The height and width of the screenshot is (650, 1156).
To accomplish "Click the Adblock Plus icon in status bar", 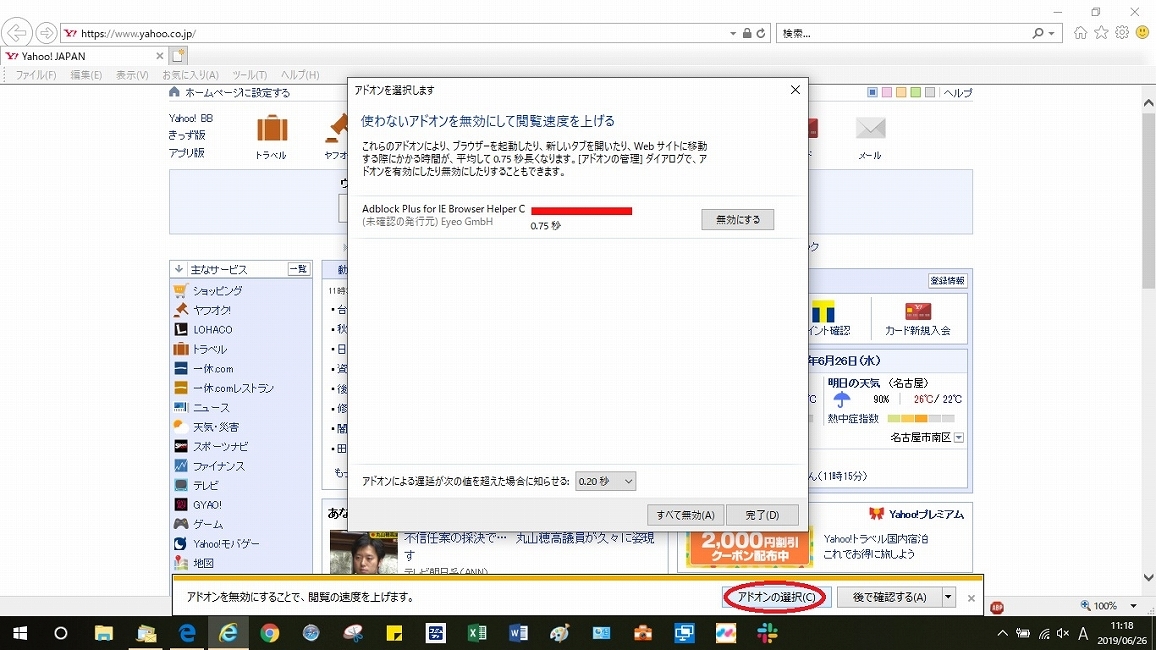I will coord(997,607).
